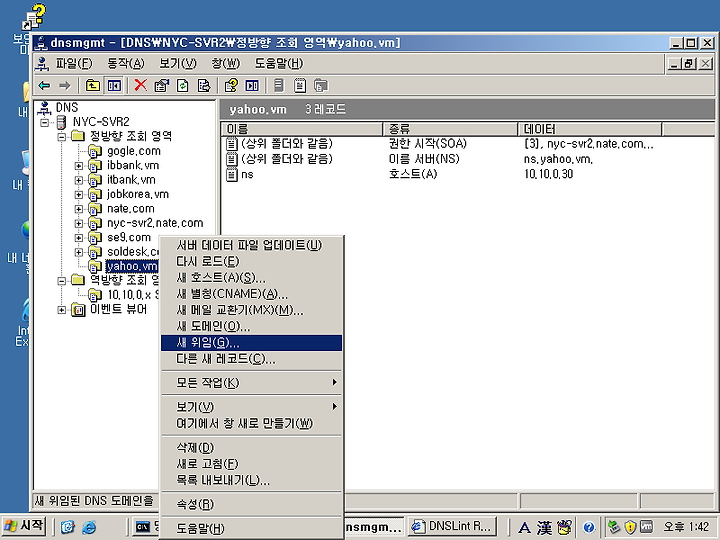Click the language bar help icon
The height and width of the screenshot is (540, 720).
(x=589, y=527)
